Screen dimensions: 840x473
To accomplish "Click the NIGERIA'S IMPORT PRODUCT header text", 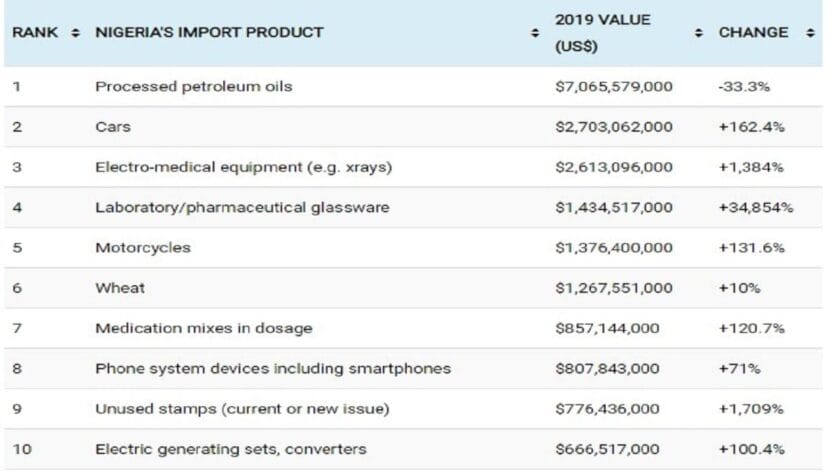I will pos(209,32).
